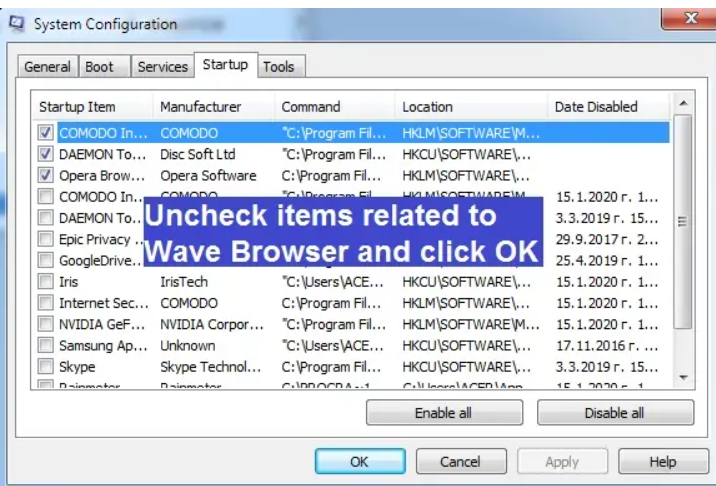This screenshot has width=716, height=486.
Task: Click the 'Unknown' manufacturer cell for Samsung
Action: click(188, 346)
